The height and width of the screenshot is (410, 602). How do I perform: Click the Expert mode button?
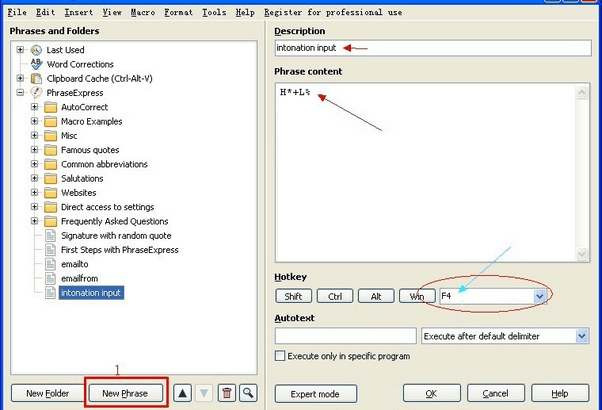click(x=315, y=393)
